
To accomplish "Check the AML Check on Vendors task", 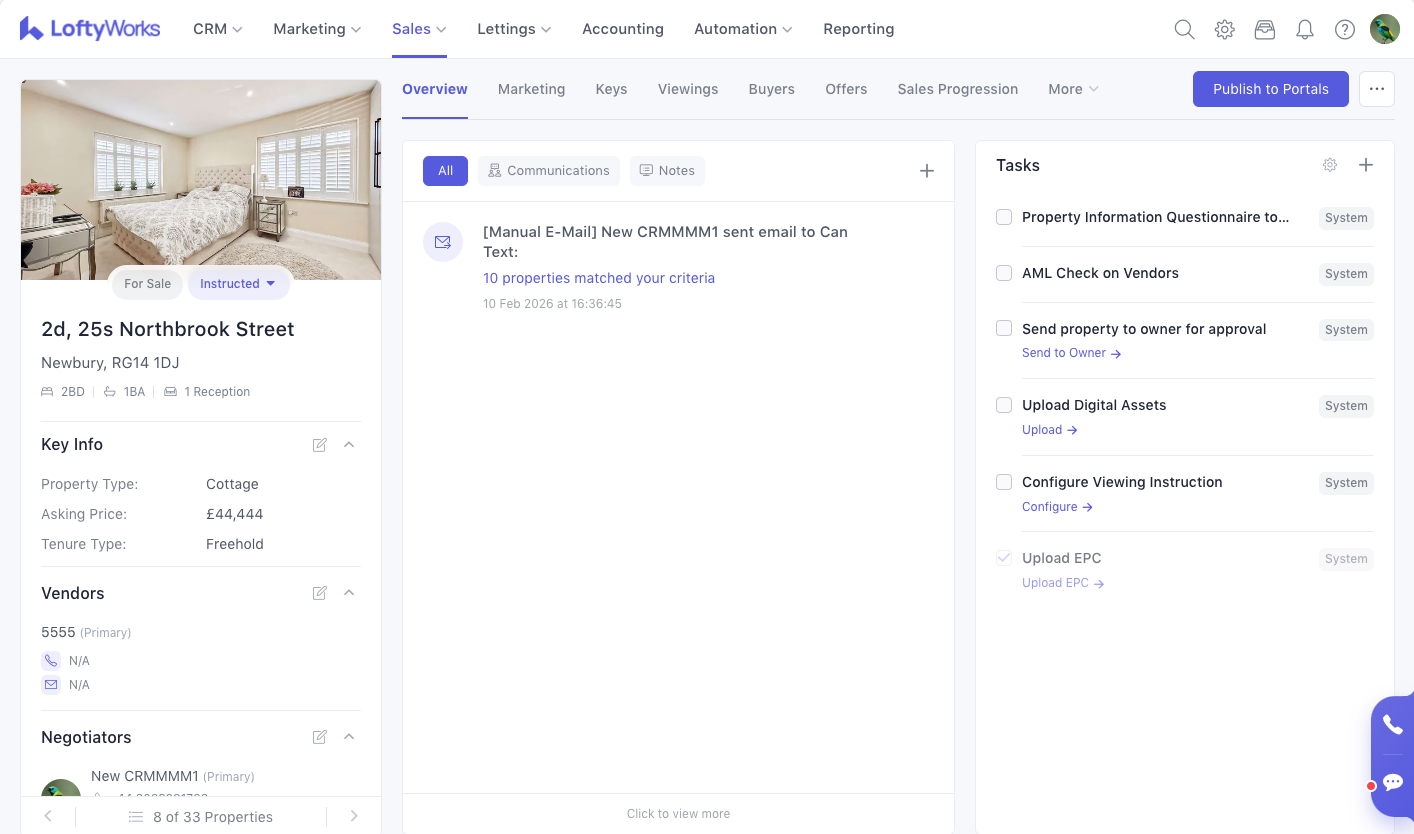I will point(1004,273).
